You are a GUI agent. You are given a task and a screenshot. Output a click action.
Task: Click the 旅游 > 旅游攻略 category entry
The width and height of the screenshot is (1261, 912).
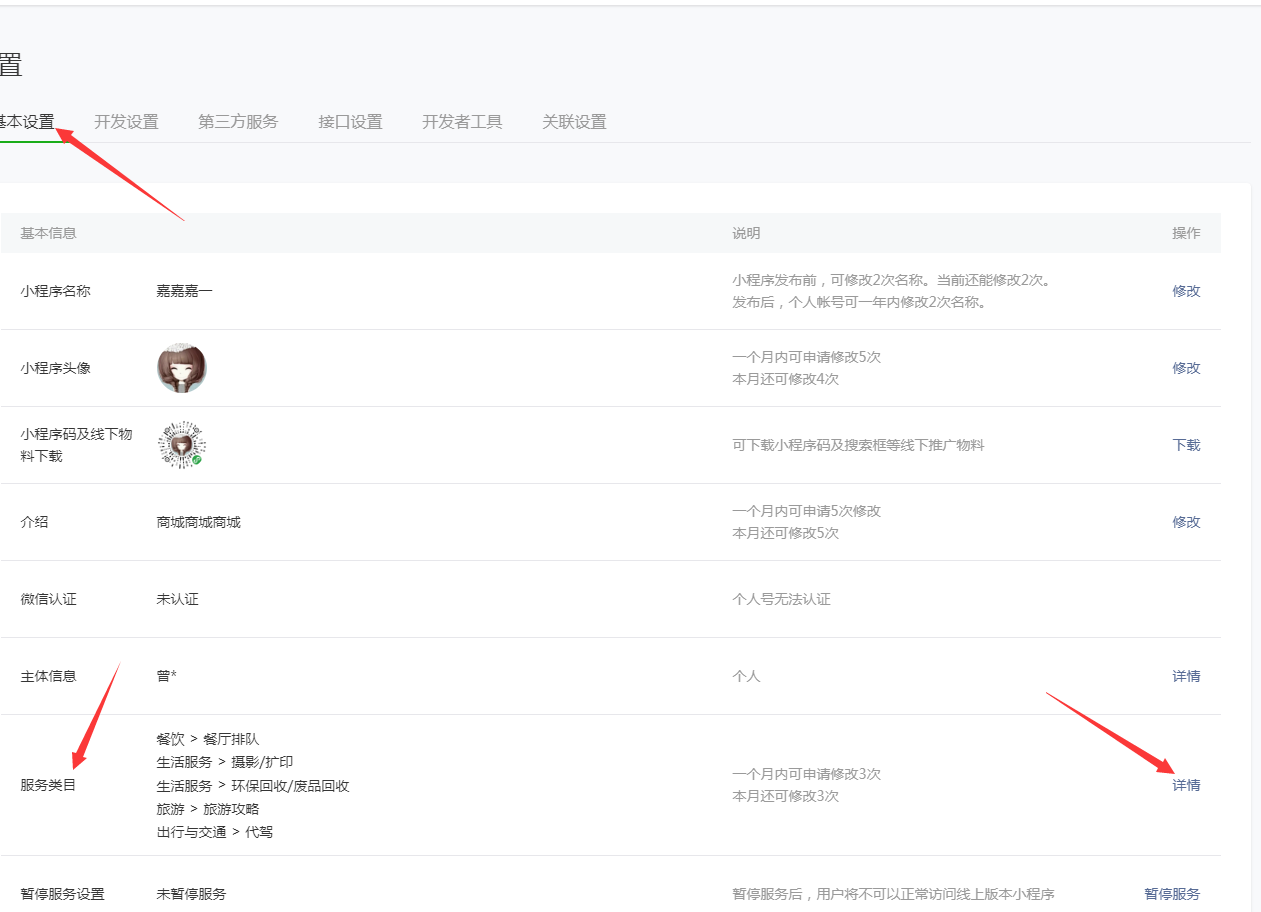208,808
